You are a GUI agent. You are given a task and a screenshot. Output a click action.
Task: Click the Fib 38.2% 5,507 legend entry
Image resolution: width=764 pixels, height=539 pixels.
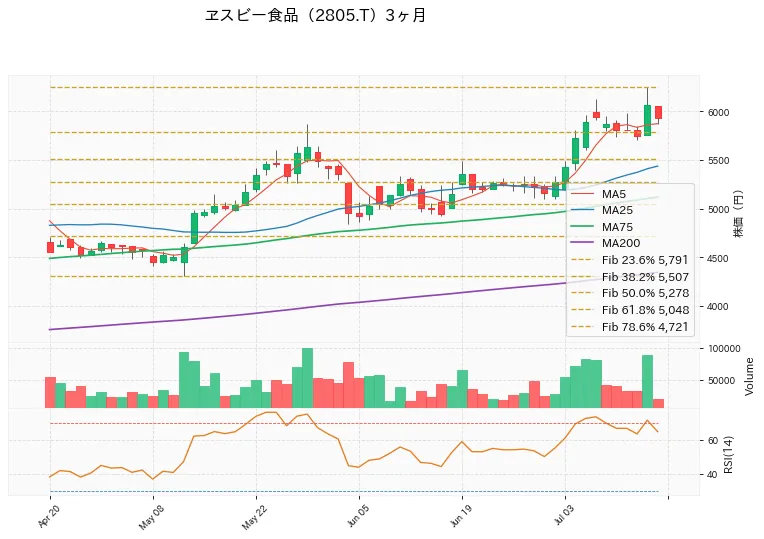coord(630,277)
